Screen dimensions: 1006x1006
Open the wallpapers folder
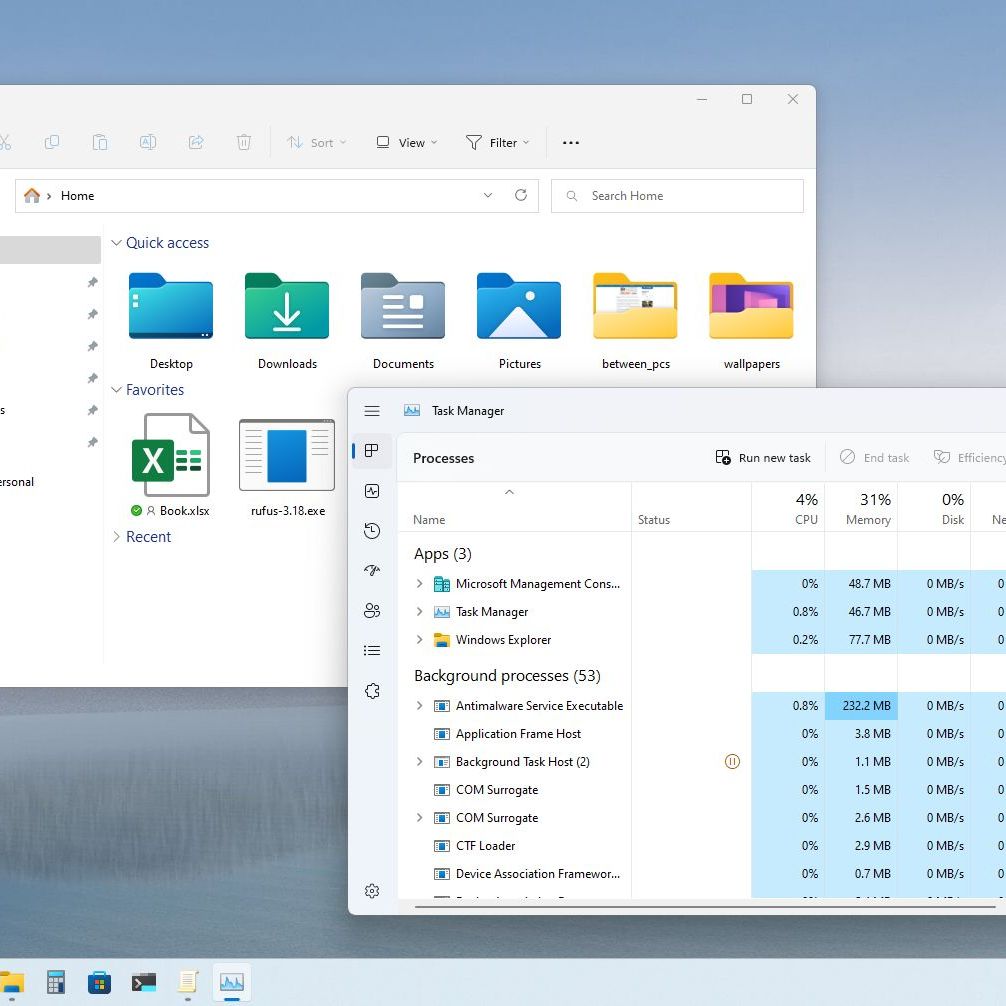pyautogui.click(x=751, y=321)
